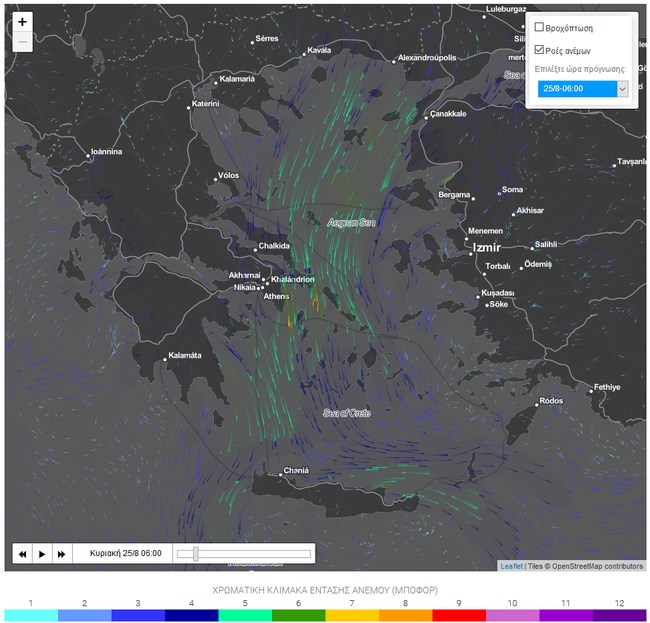Screen dimensions: 650x623
Task: Click the Beaufort 1 cyan swatch
Action: tap(31, 615)
